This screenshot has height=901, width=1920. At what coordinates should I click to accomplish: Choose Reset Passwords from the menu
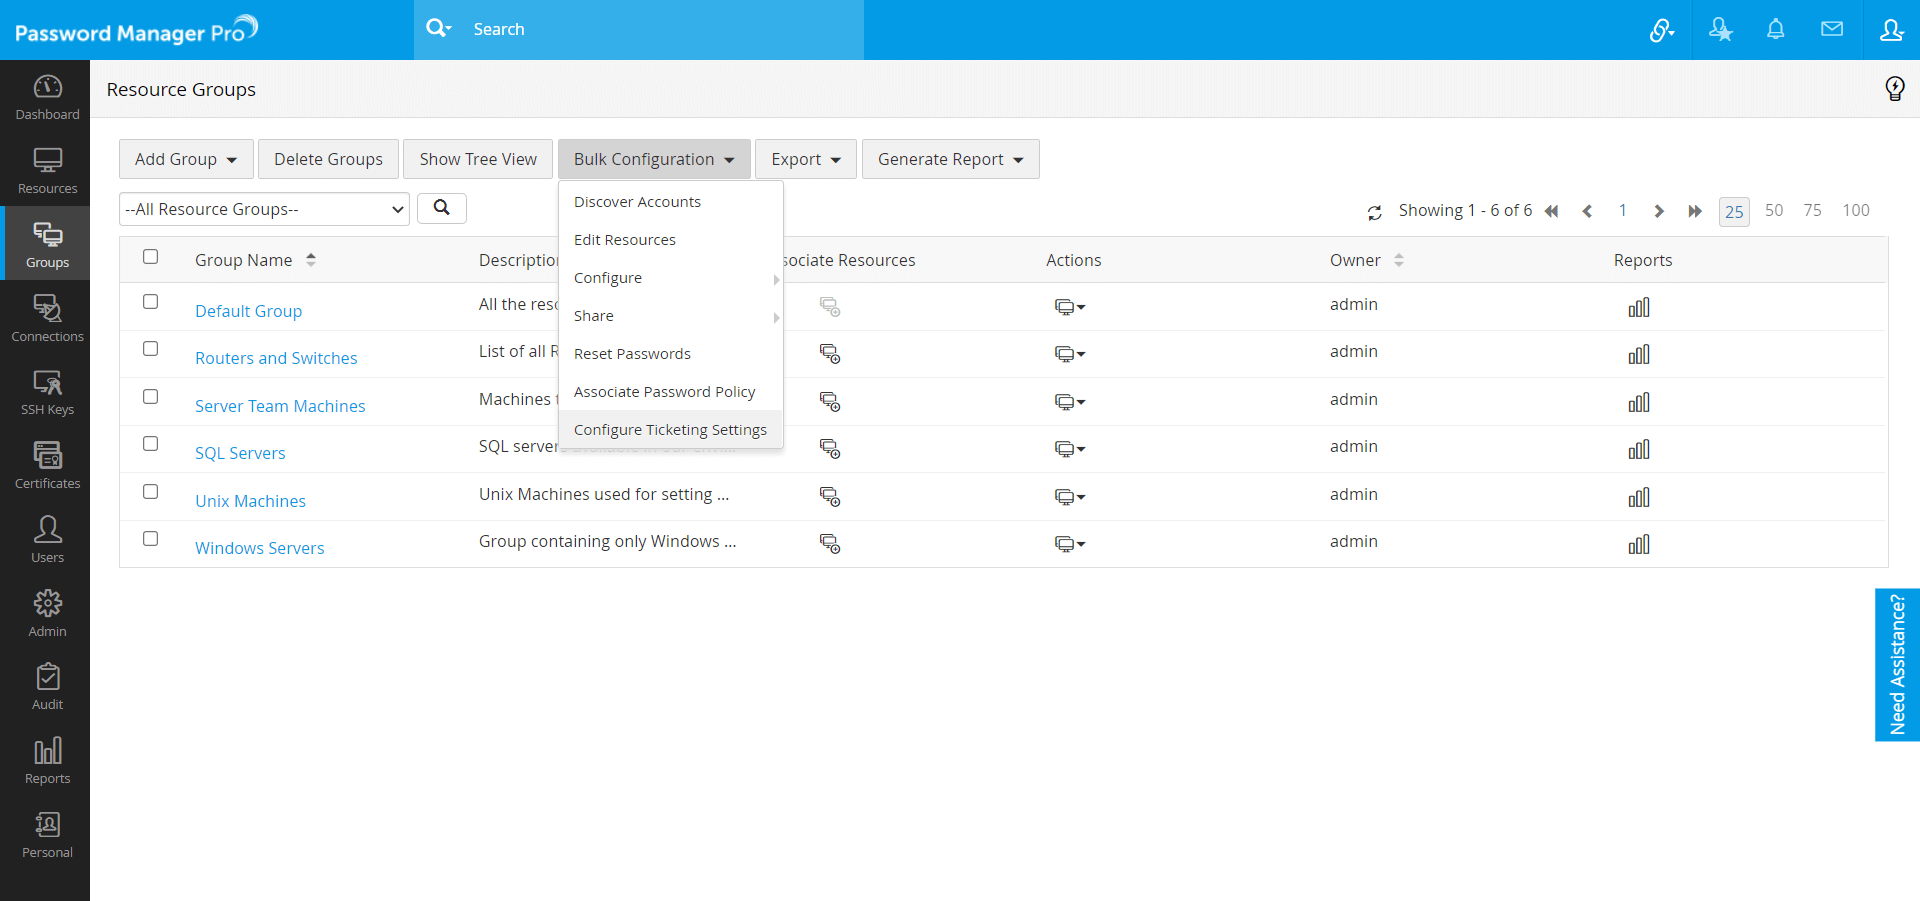[x=632, y=354]
